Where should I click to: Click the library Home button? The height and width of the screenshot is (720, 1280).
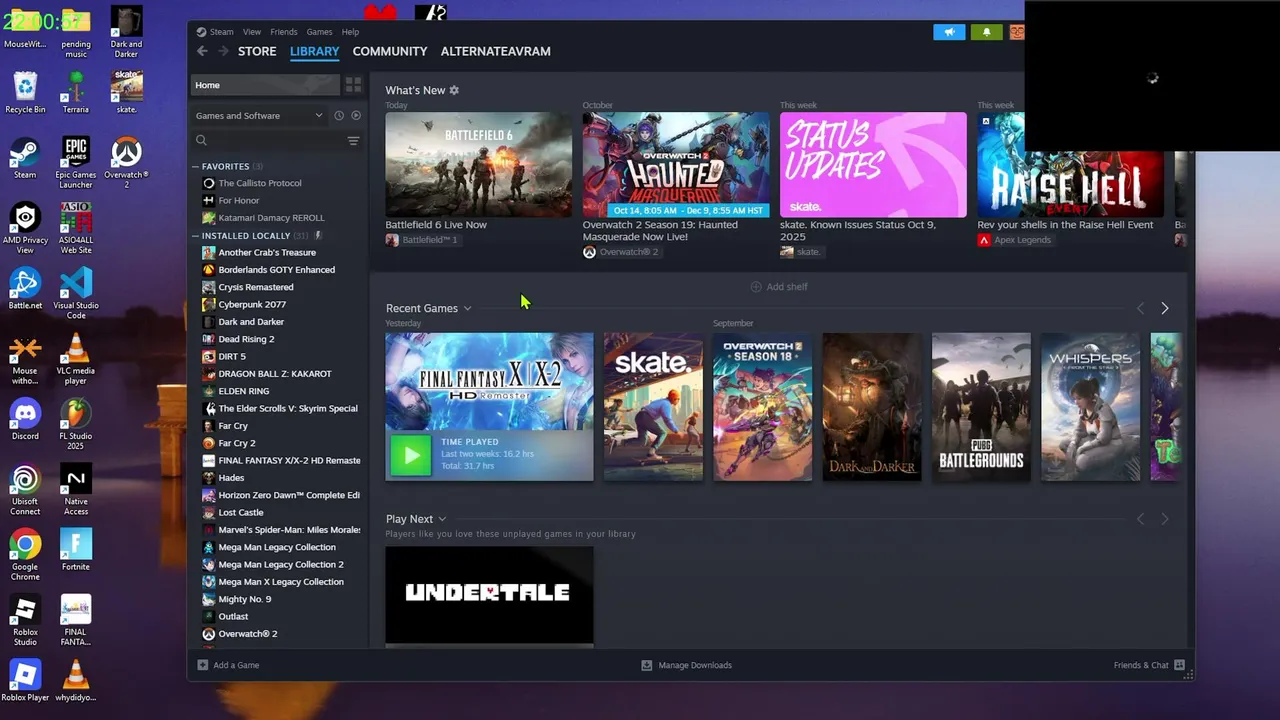[265, 85]
